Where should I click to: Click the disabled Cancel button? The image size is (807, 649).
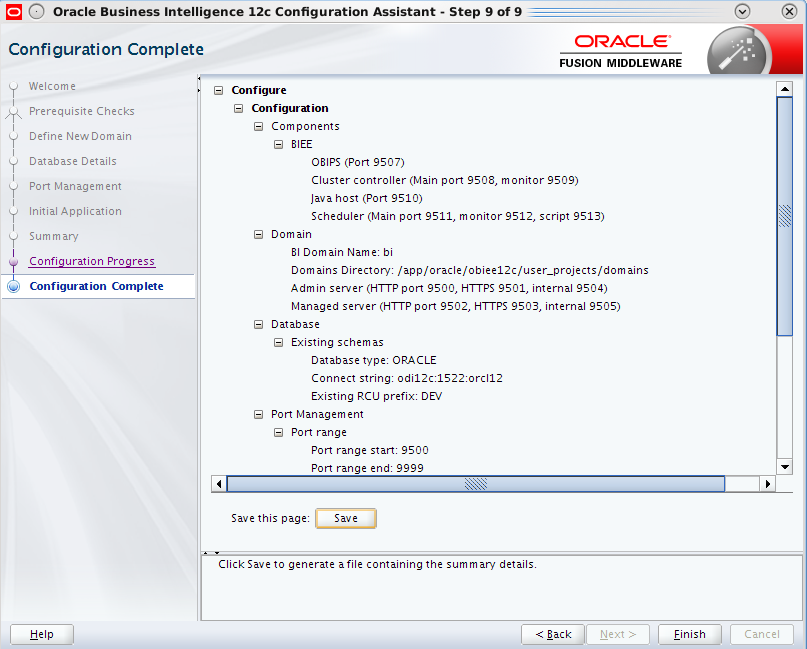tap(762, 635)
